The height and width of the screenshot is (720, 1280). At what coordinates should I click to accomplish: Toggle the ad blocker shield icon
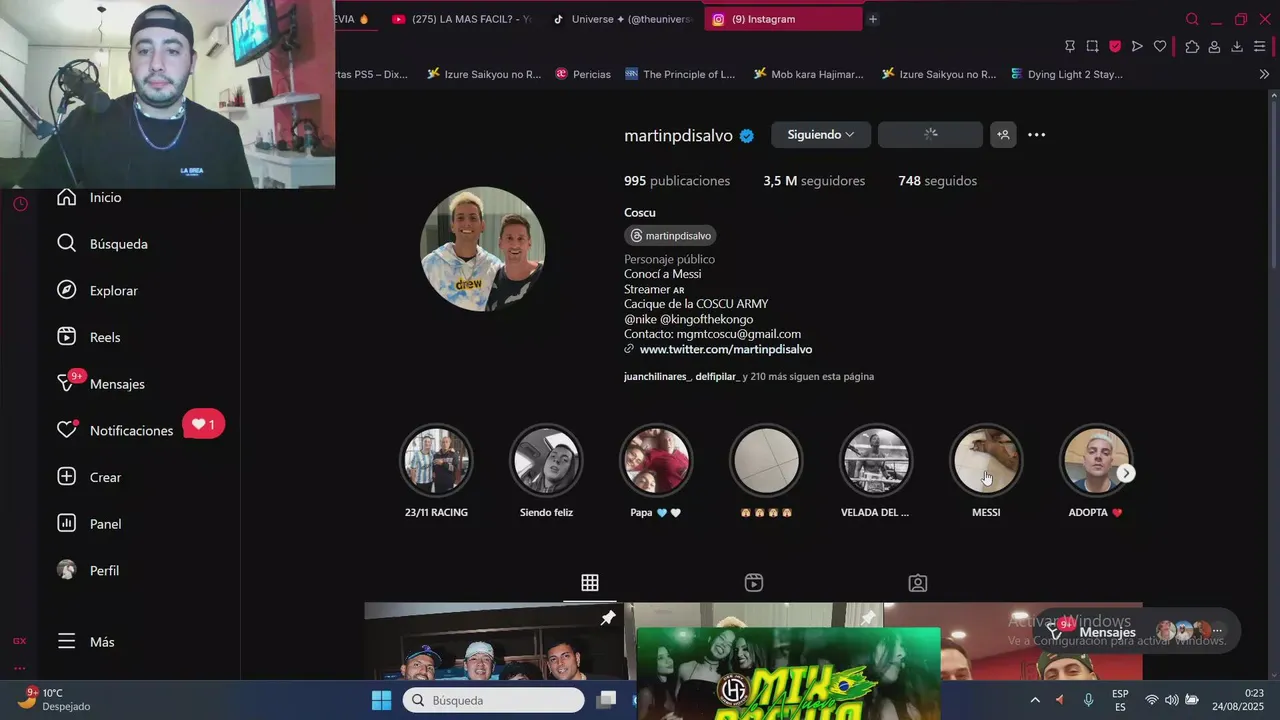[x=1115, y=46]
